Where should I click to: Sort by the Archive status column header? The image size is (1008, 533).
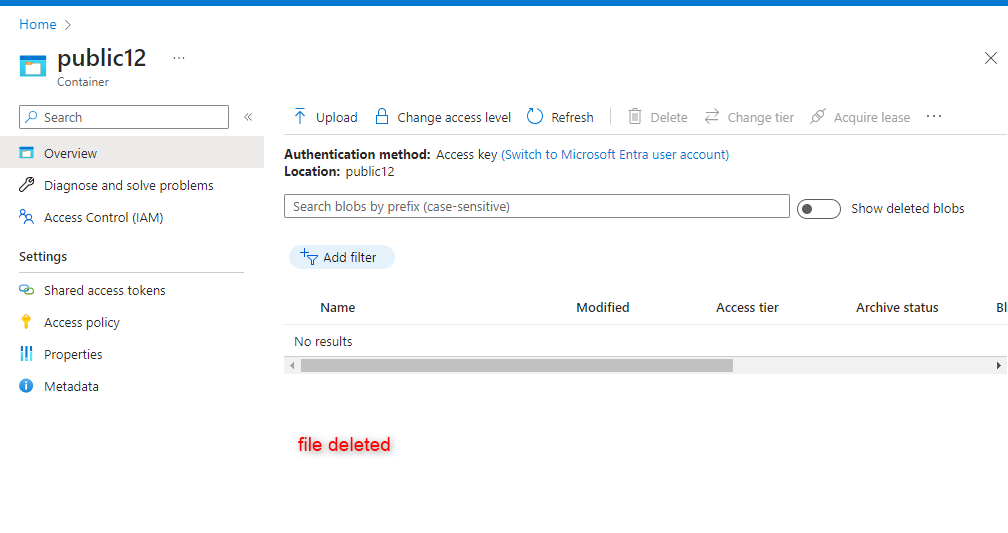click(897, 307)
